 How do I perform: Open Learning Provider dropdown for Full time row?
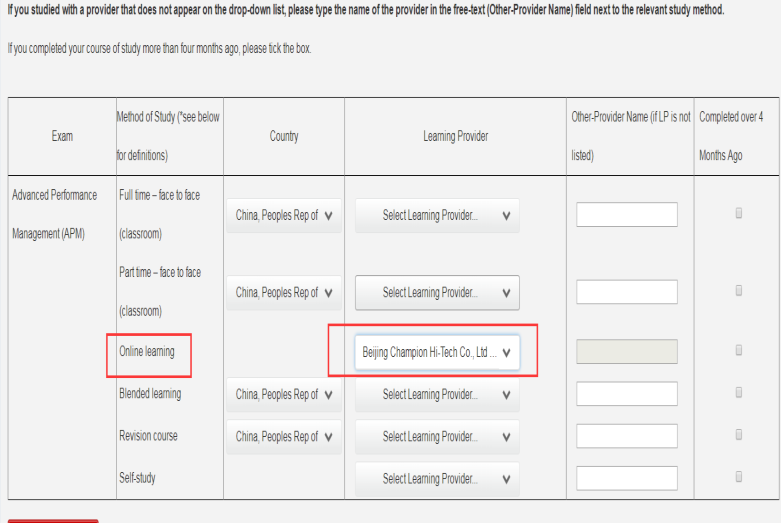click(437, 216)
